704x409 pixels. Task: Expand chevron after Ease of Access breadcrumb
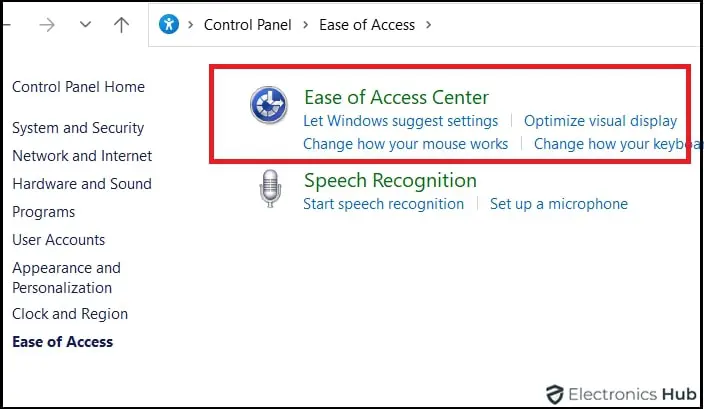429,25
